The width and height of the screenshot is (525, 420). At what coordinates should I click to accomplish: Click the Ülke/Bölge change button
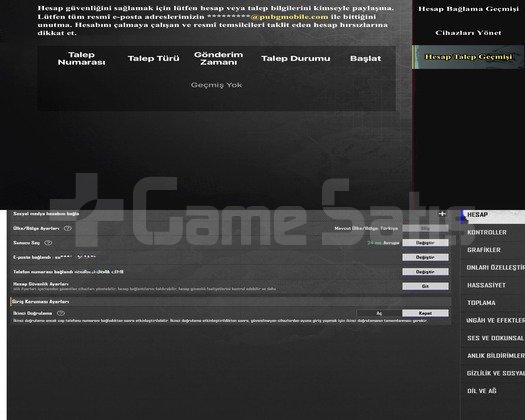(425, 228)
